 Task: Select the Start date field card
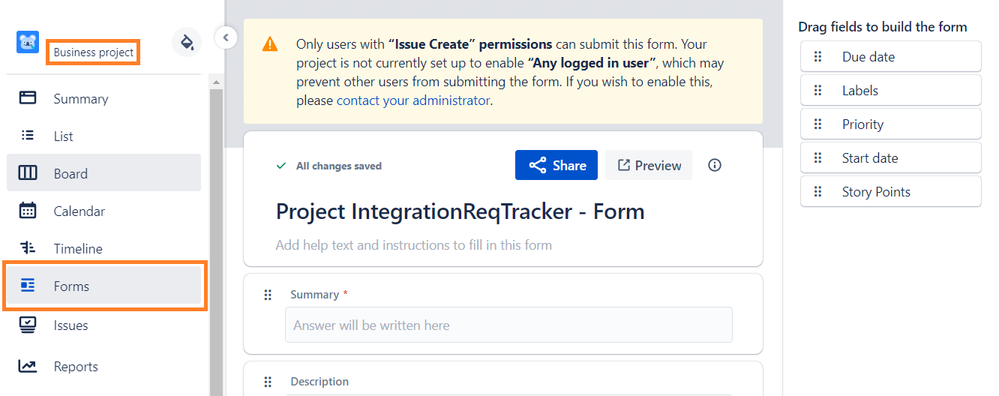(891, 158)
